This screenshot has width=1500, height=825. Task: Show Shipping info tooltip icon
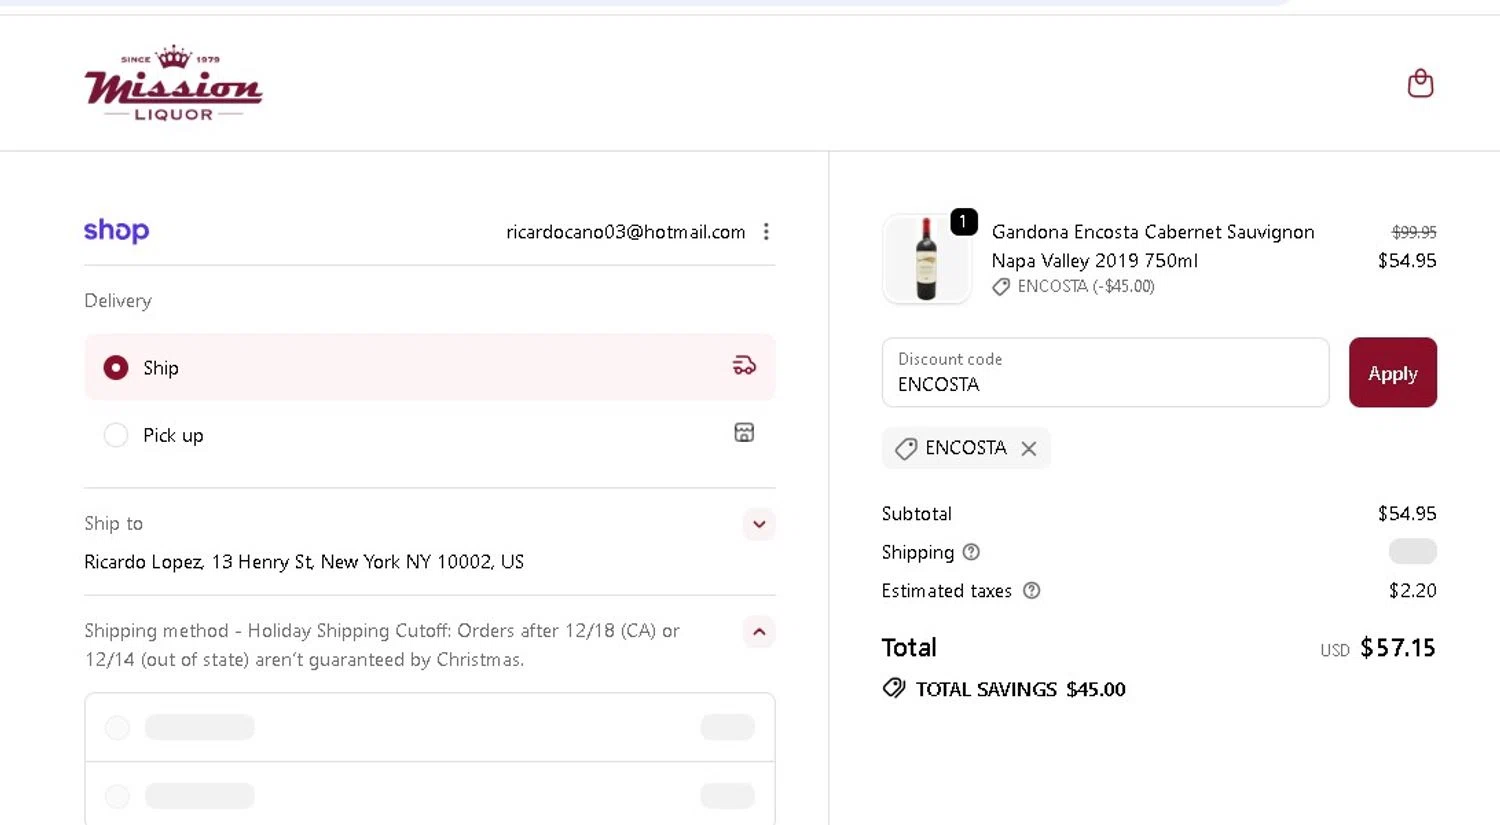971,552
